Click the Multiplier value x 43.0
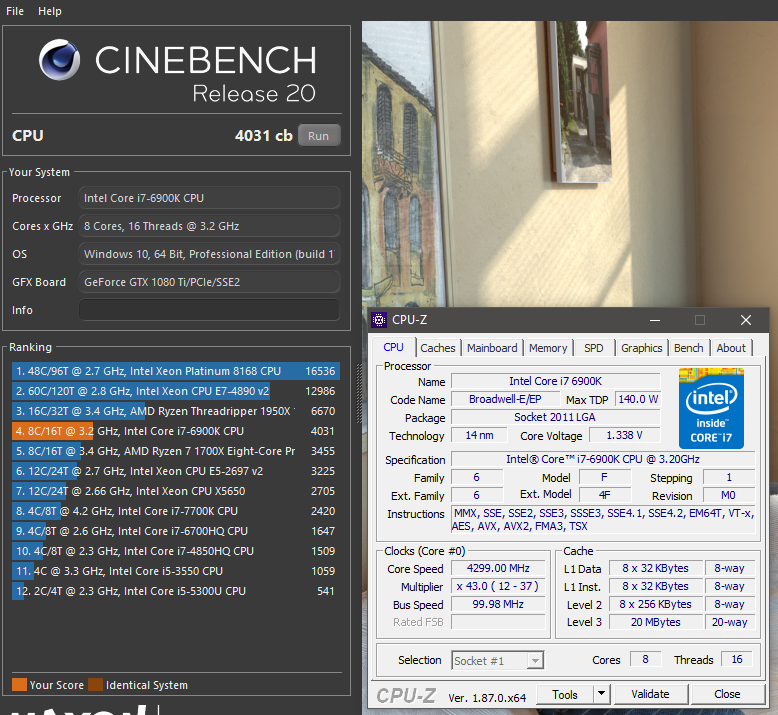The height and width of the screenshot is (715, 778). point(498,586)
